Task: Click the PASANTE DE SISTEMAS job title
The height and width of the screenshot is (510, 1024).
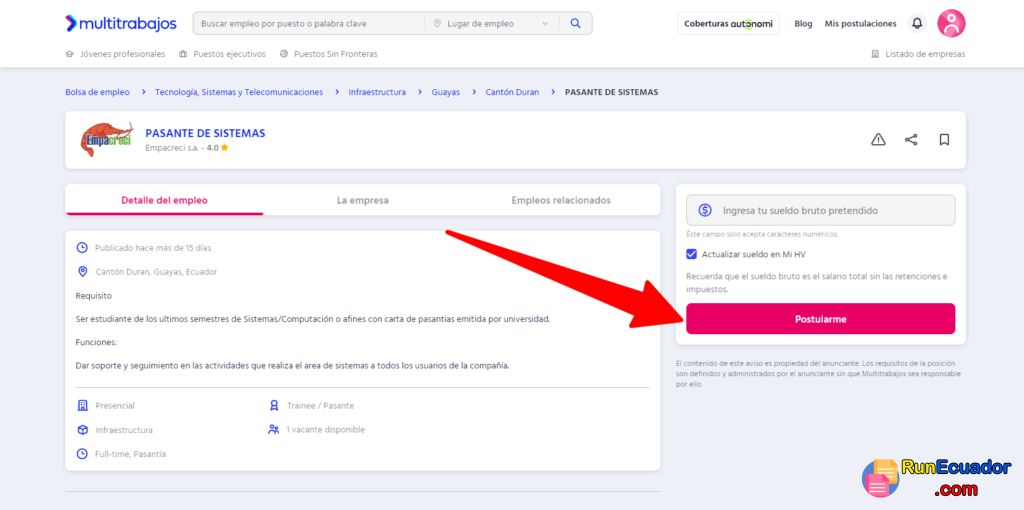Action: click(x=205, y=133)
